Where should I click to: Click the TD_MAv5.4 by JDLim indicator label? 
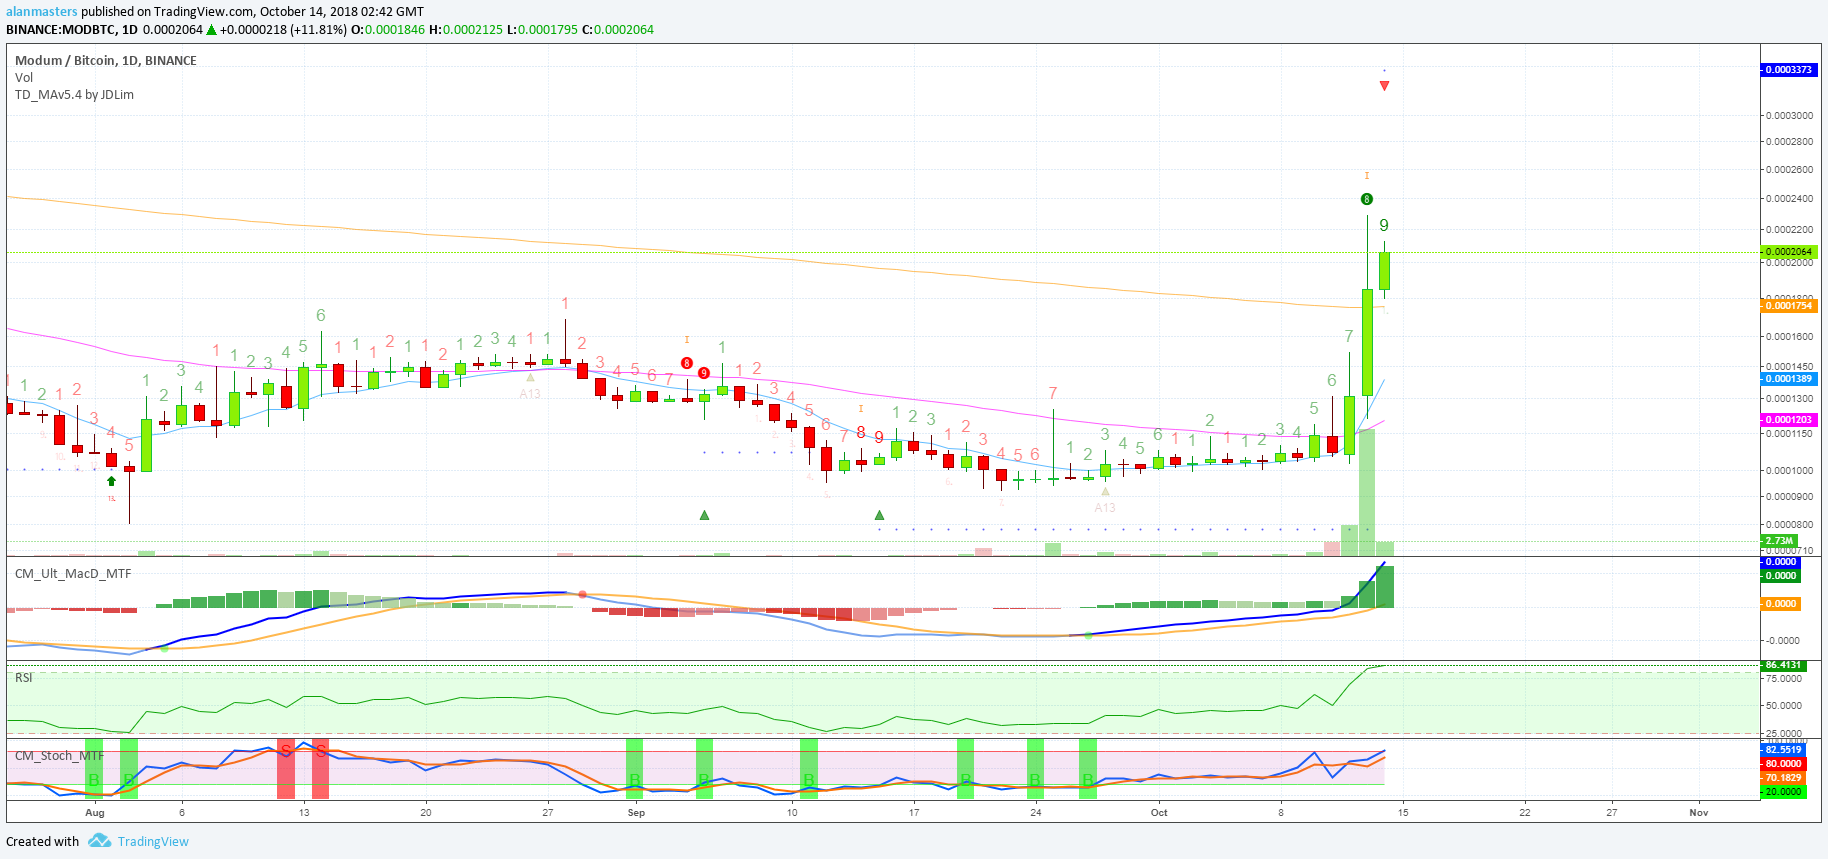click(x=74, y=95)
